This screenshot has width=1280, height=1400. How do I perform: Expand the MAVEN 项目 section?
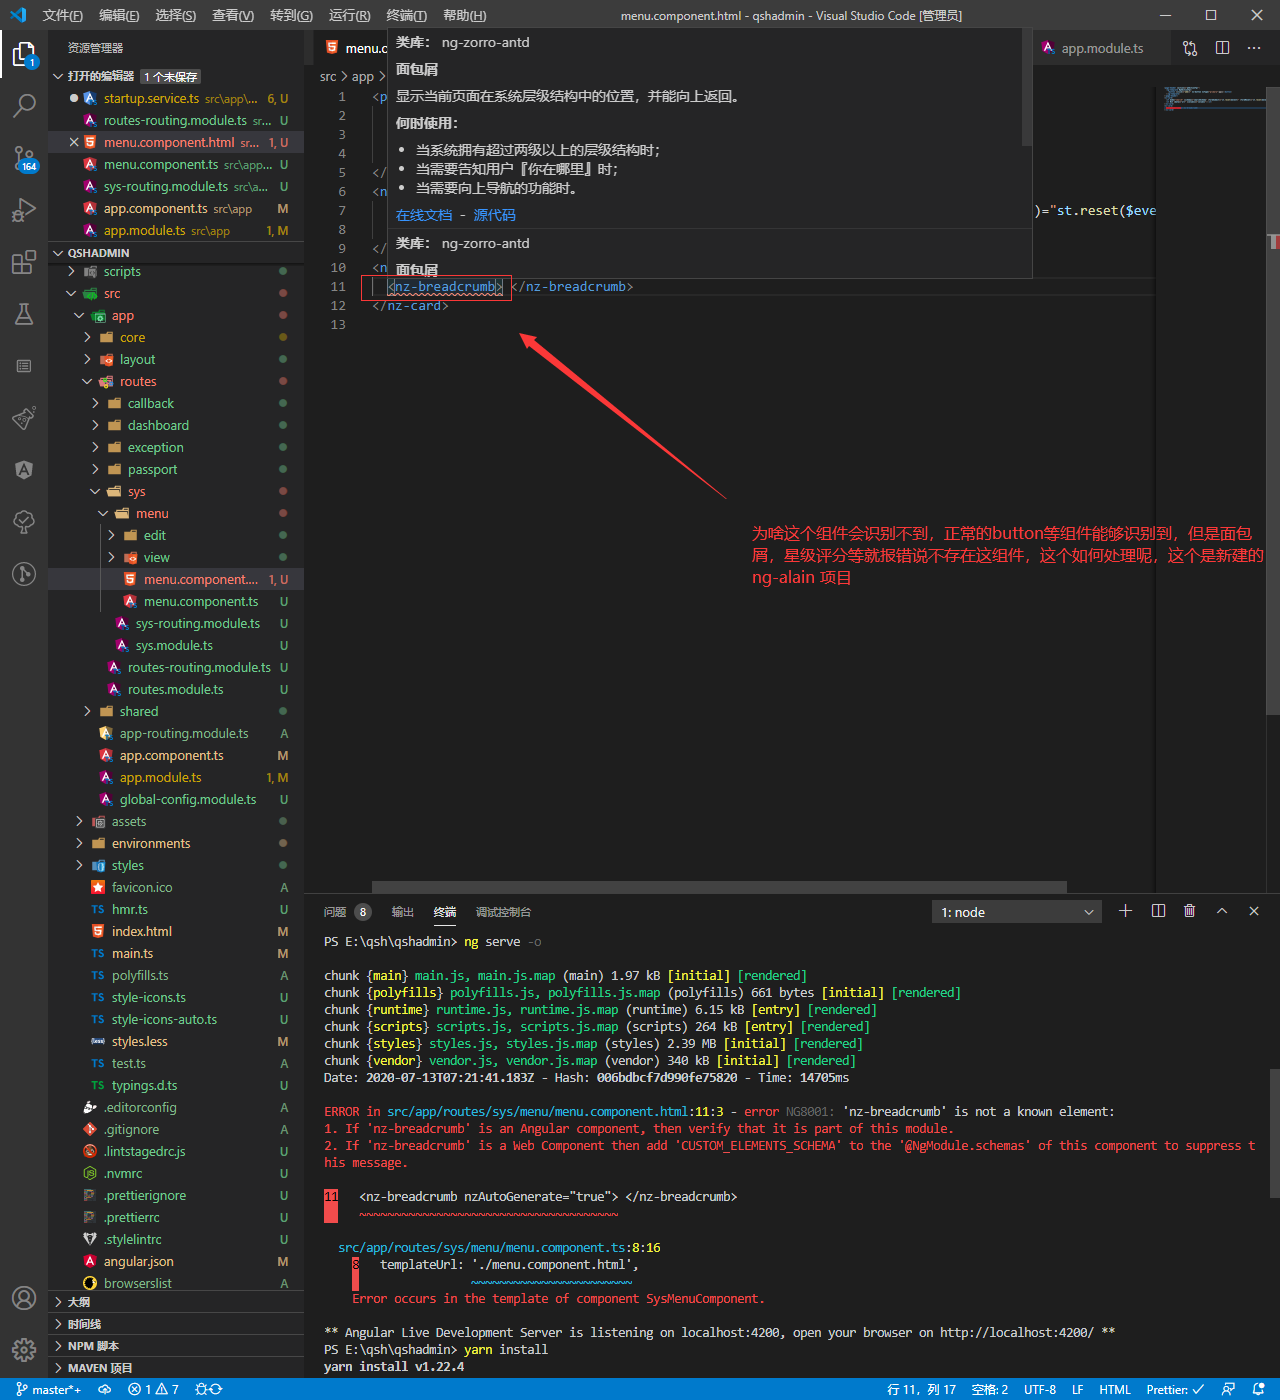(x=176, y=1368)
